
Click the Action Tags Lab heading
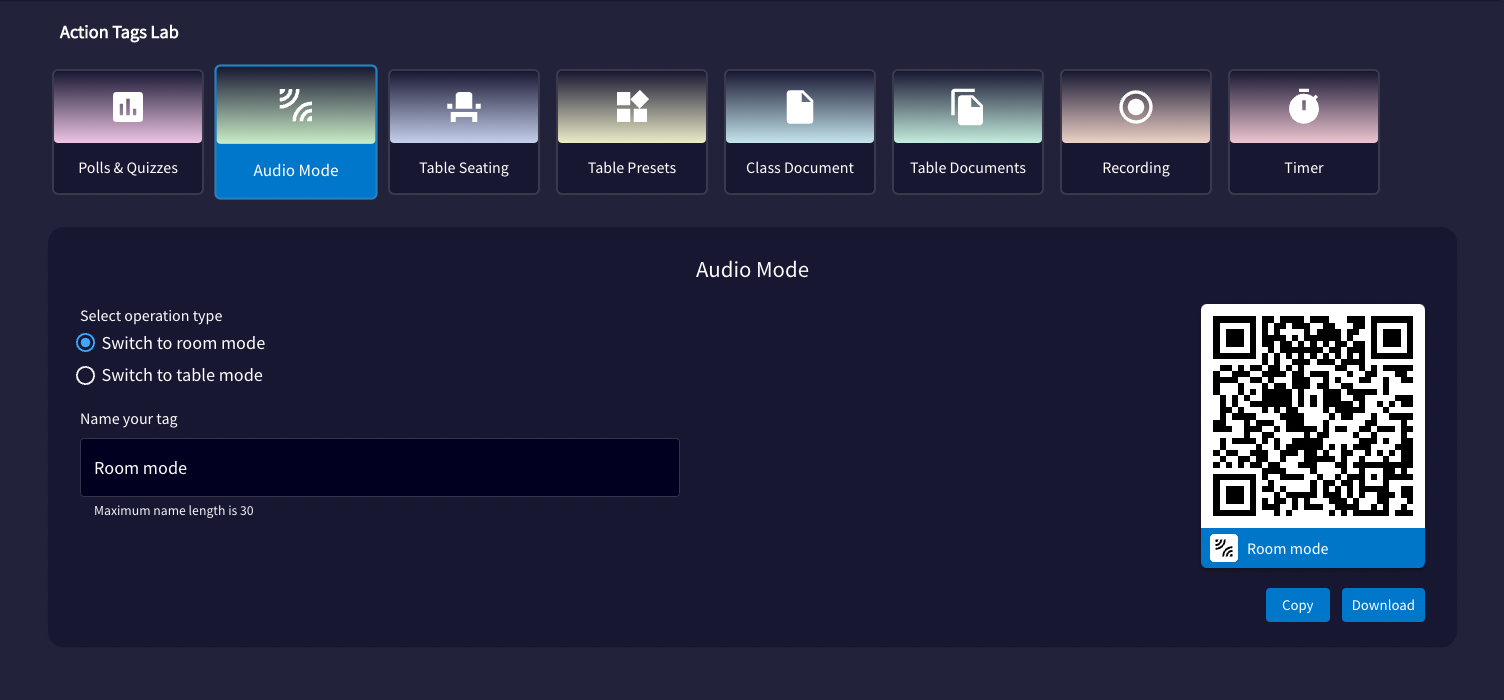click(x=119, y=32)
